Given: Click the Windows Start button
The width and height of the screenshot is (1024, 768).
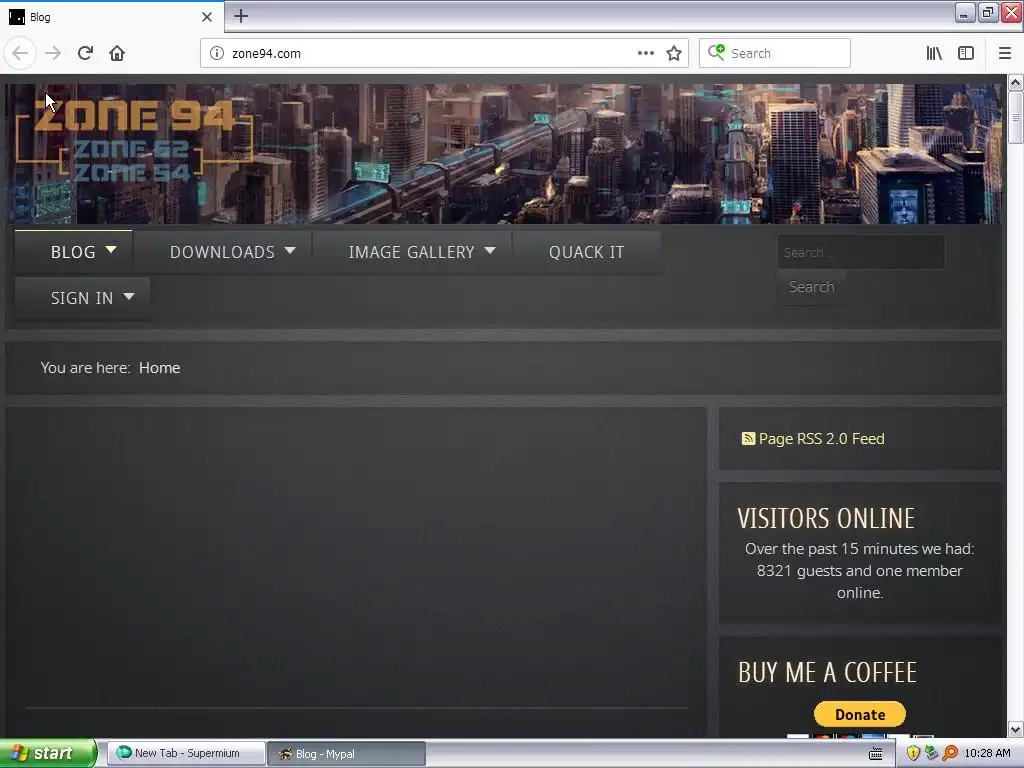Looking at the screenshot, I should [48, 753].
